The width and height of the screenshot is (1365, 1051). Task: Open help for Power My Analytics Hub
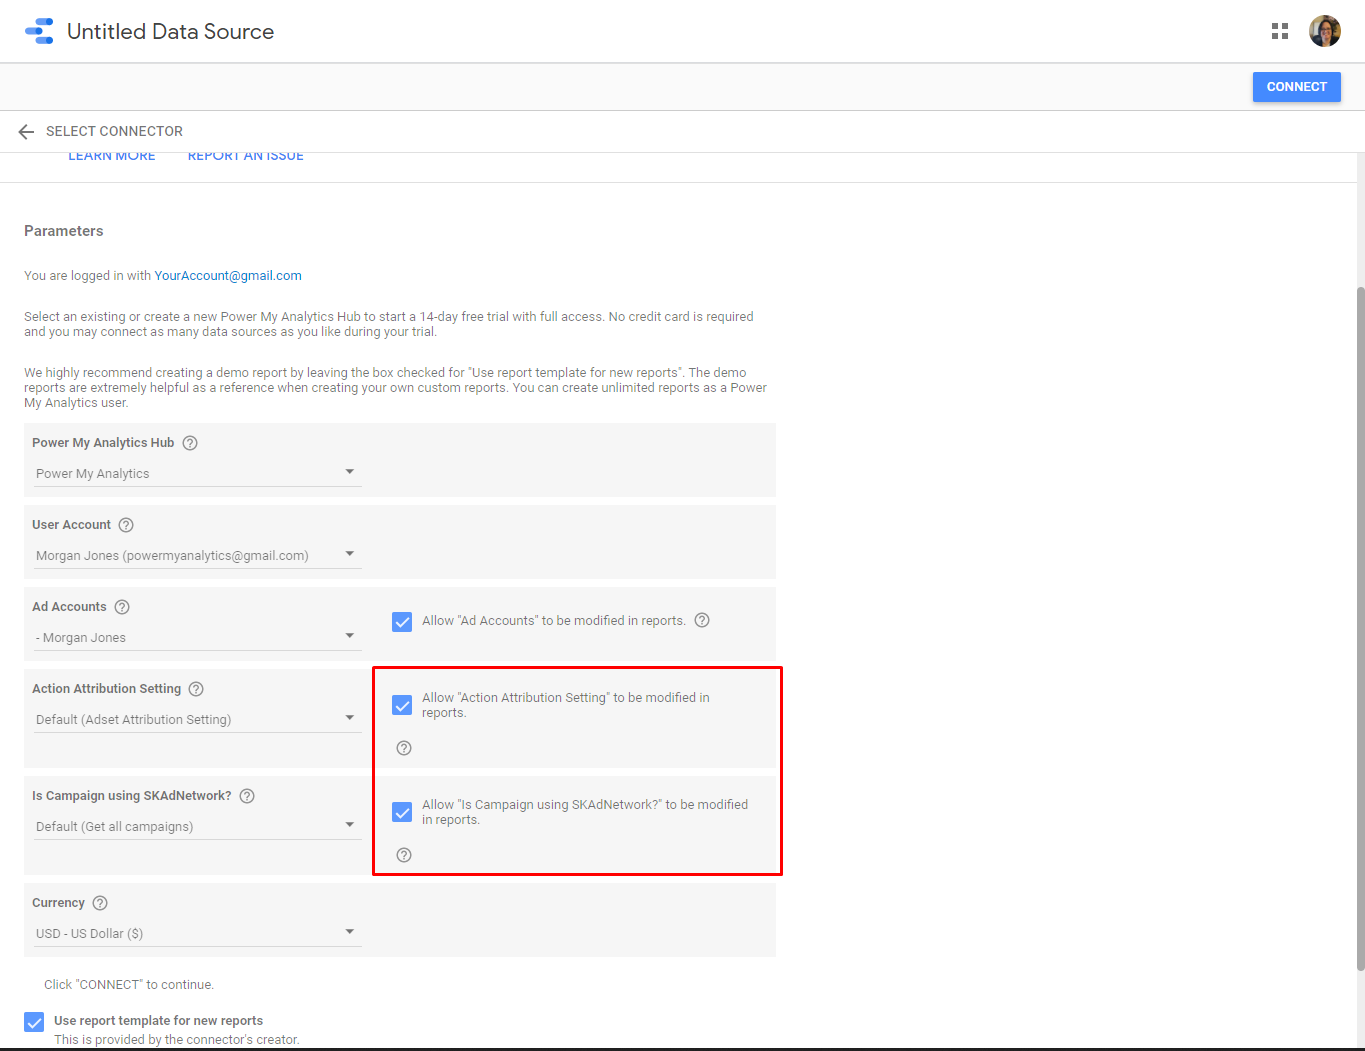pyautogui.click(x=190, y=443)
